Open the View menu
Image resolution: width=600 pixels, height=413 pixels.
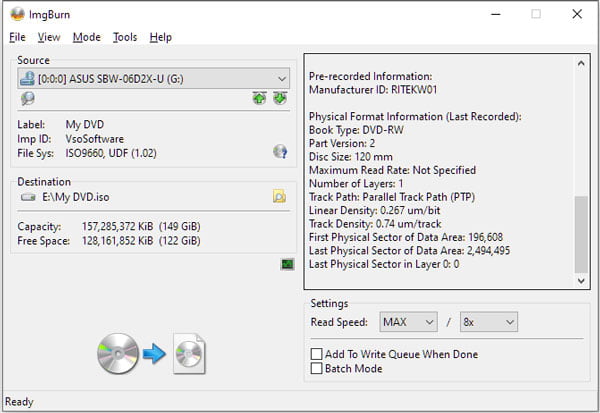49,37
